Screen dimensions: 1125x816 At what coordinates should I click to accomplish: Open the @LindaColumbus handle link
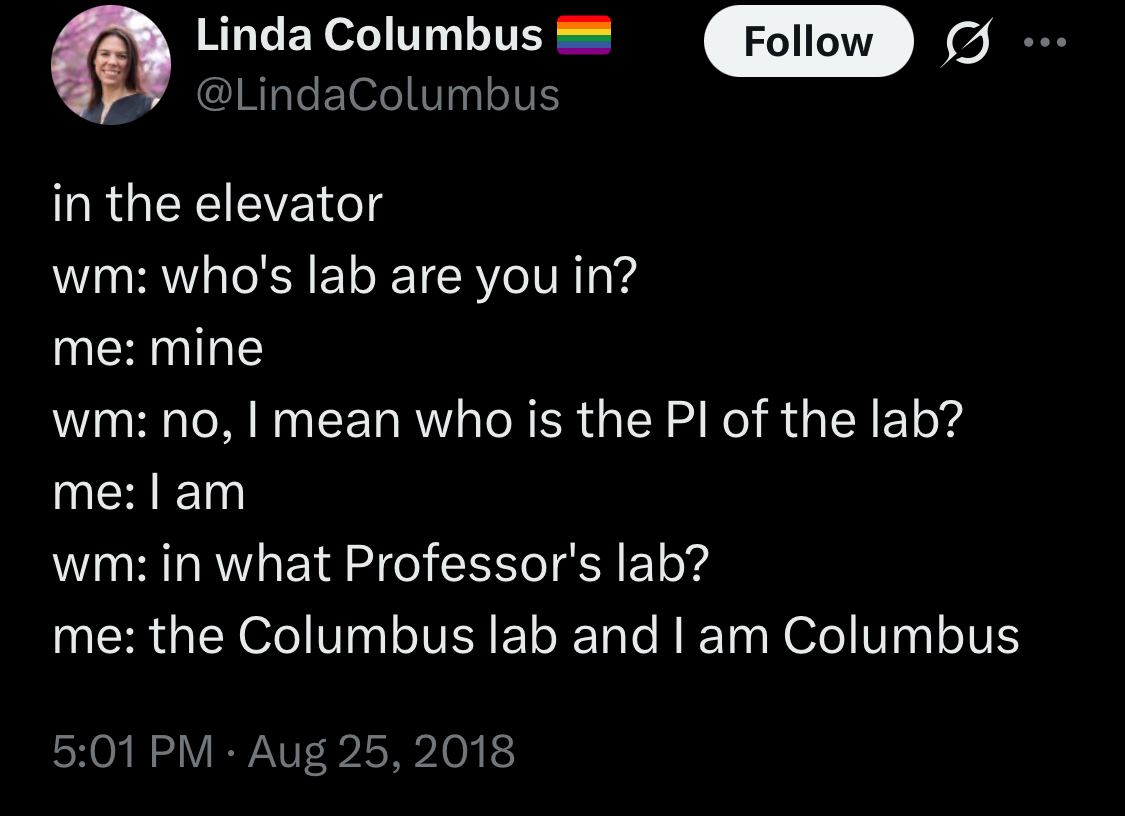click(x=377, y=95)
